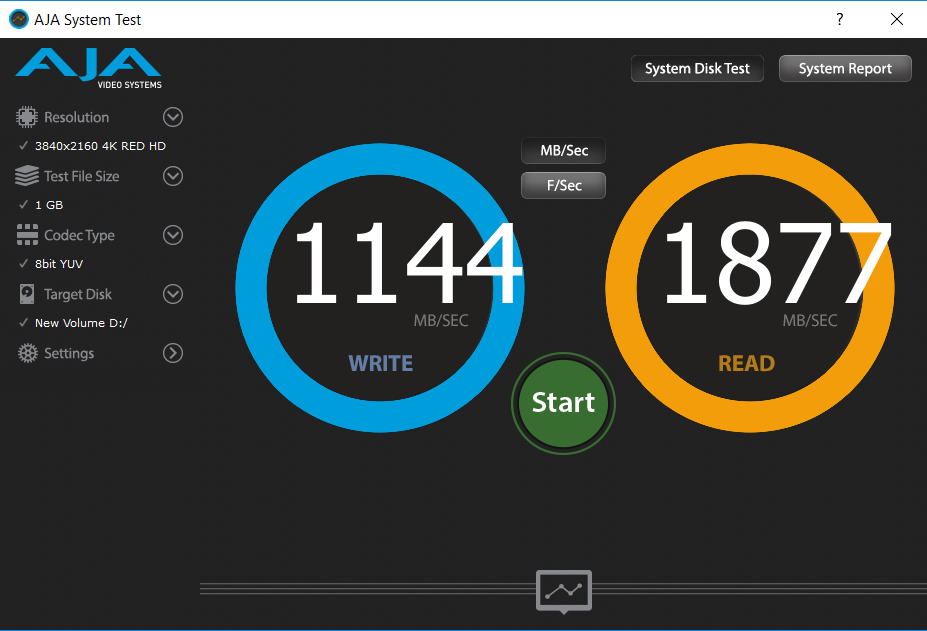Click the Test File Size label
The height and width of the screenshot is (631, 927).
pos(82,176)
